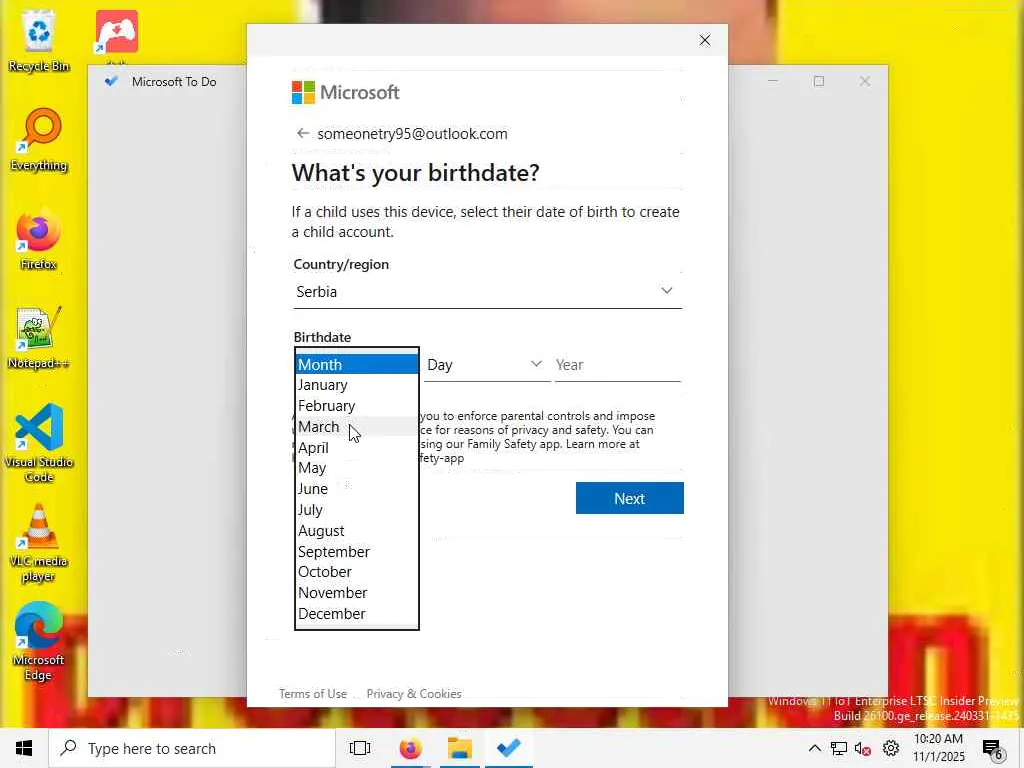Open Task View on the taskbar

pos(360,748)
